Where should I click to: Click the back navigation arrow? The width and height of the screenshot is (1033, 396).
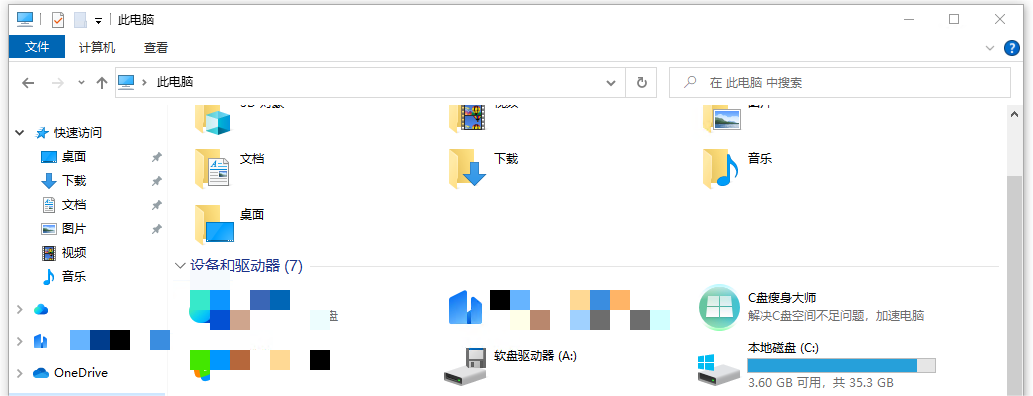(x=28, y=83)
